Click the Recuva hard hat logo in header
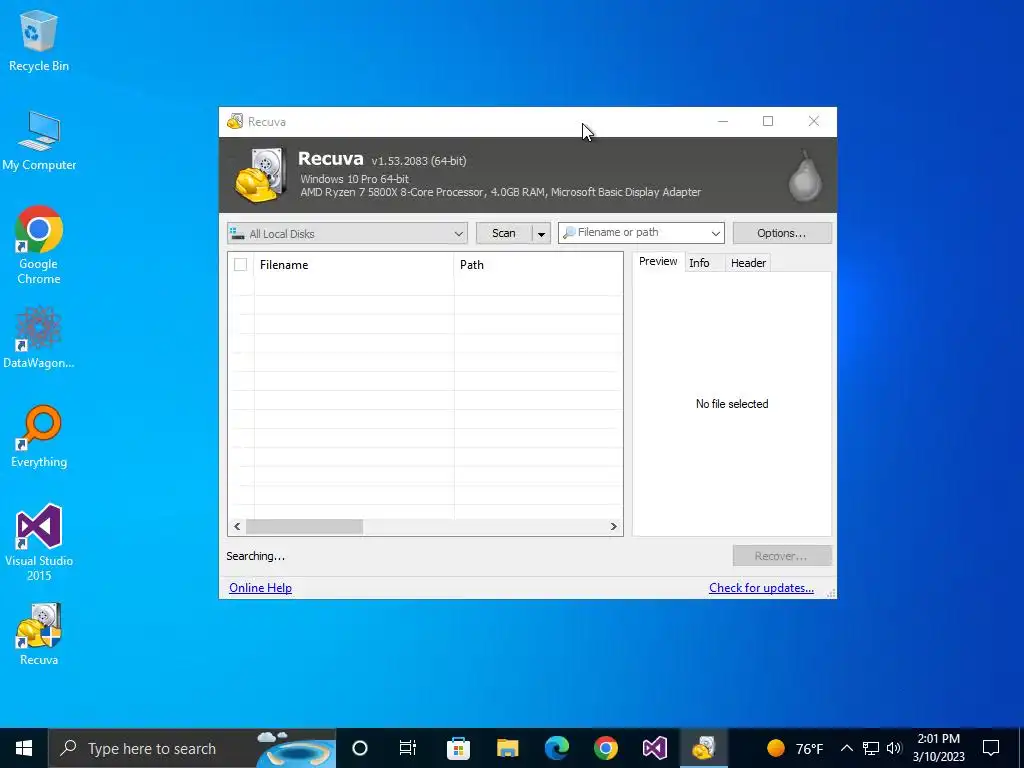This screenshot has height=768, width=1024. [x=261, y=174]
